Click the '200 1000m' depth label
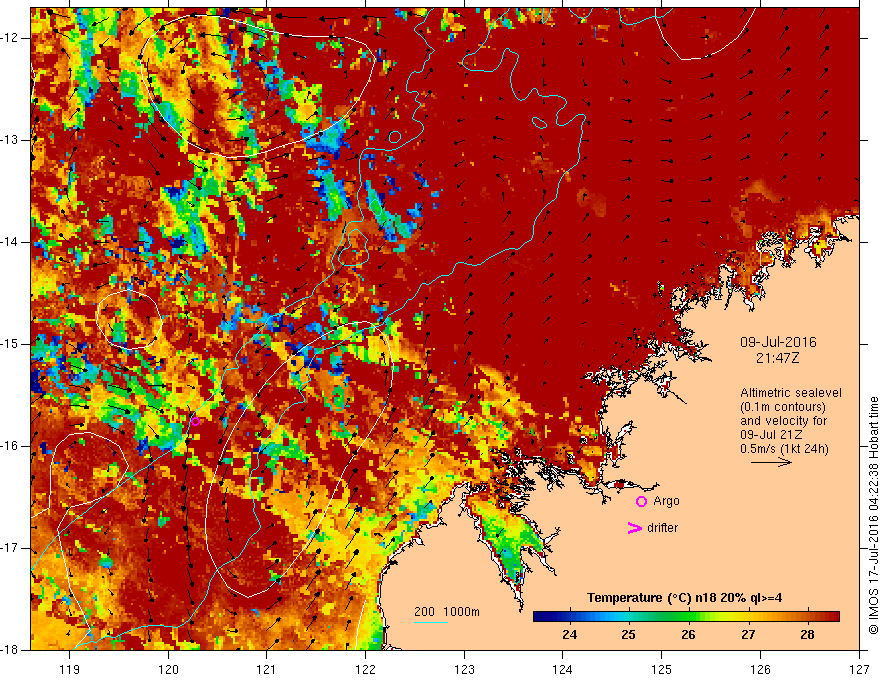880x680 pixels. tap(447, 612)
